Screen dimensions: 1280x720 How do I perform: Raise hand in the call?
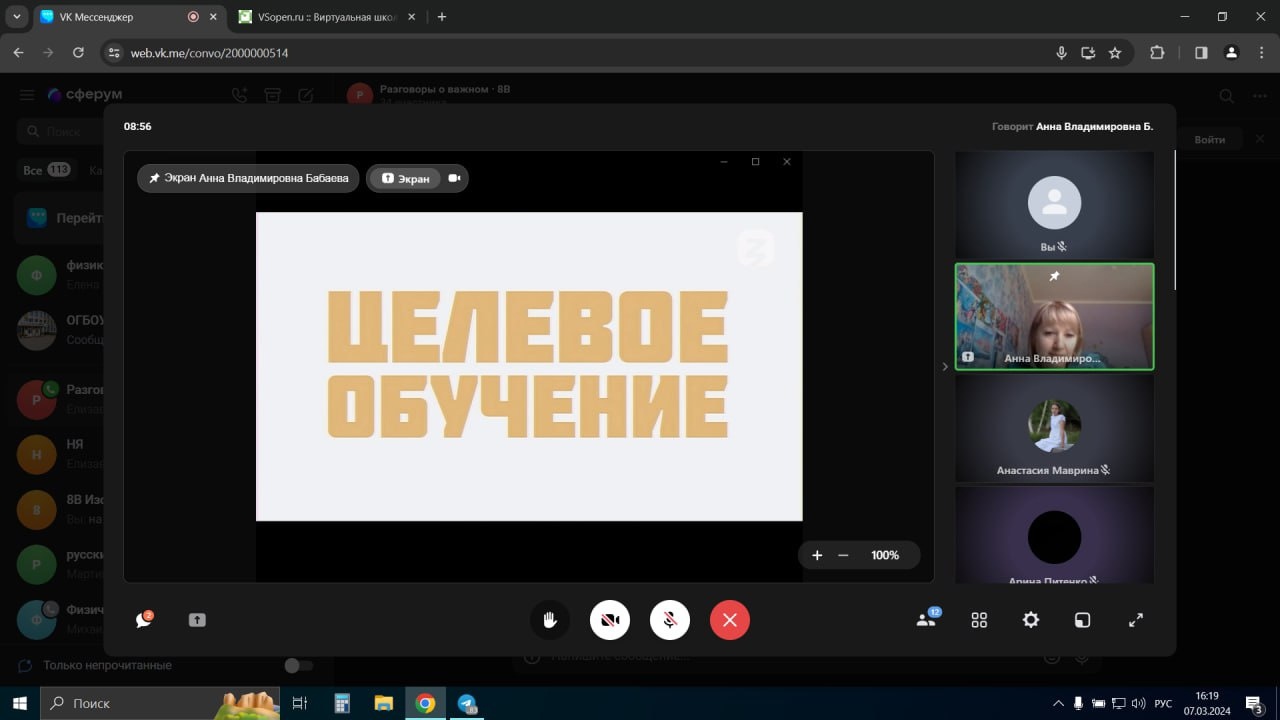(x=549, y=620)
